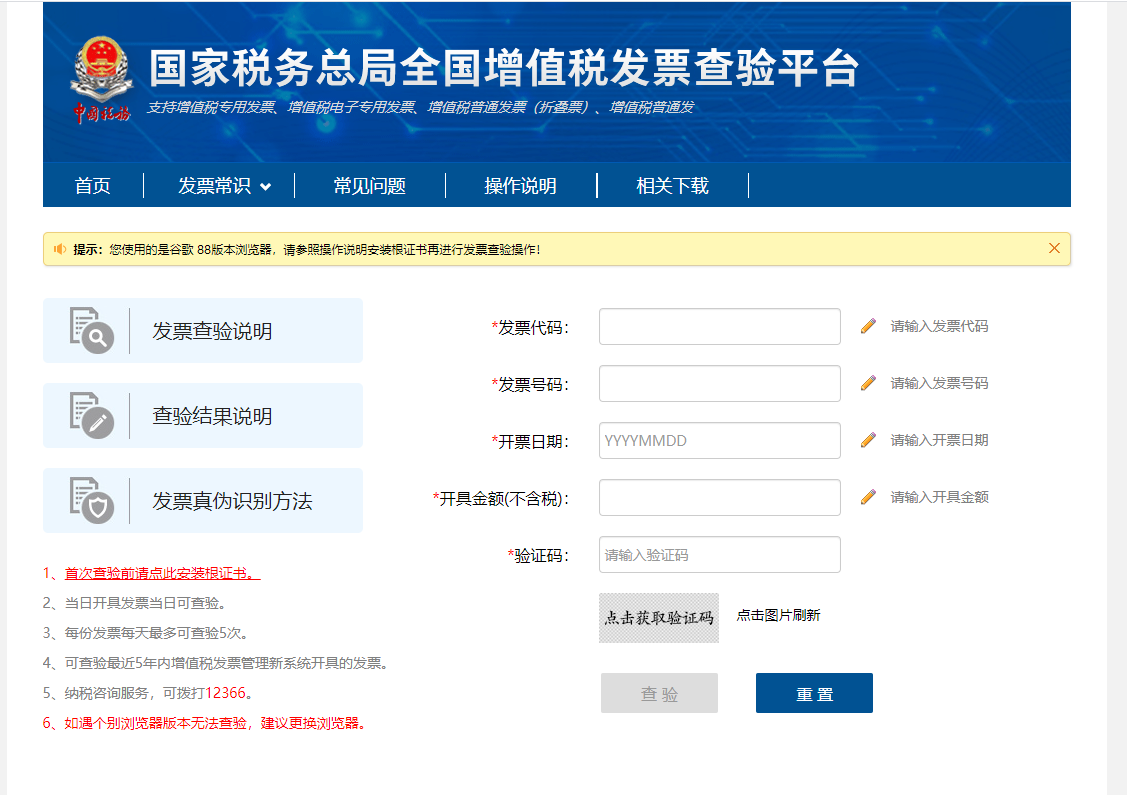Expand the 发票常识 dropdown menu
Viewport: 1127px width, 795px height.
pyautogui.click(x=224, y=186)
